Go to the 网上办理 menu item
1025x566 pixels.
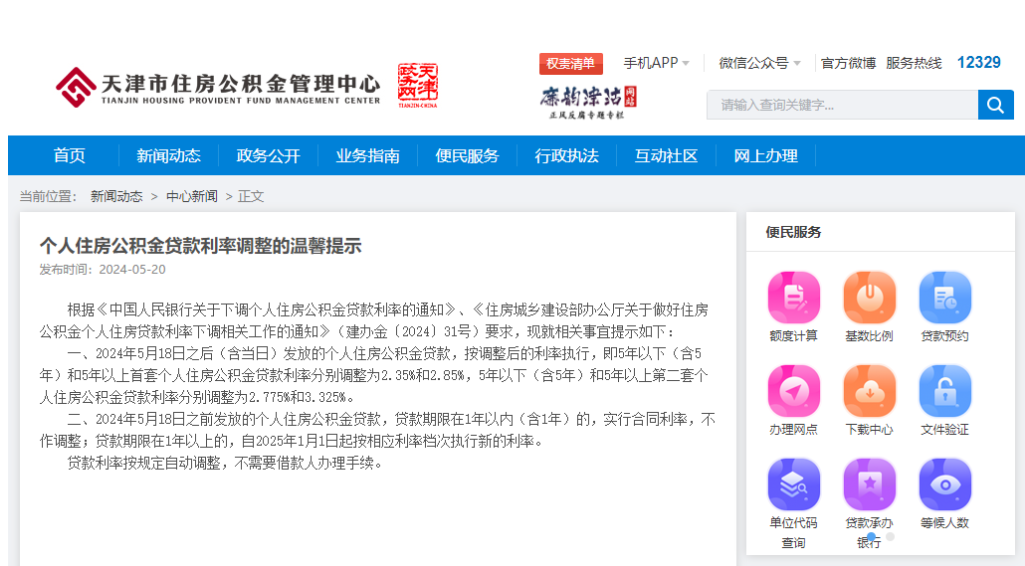765,156
